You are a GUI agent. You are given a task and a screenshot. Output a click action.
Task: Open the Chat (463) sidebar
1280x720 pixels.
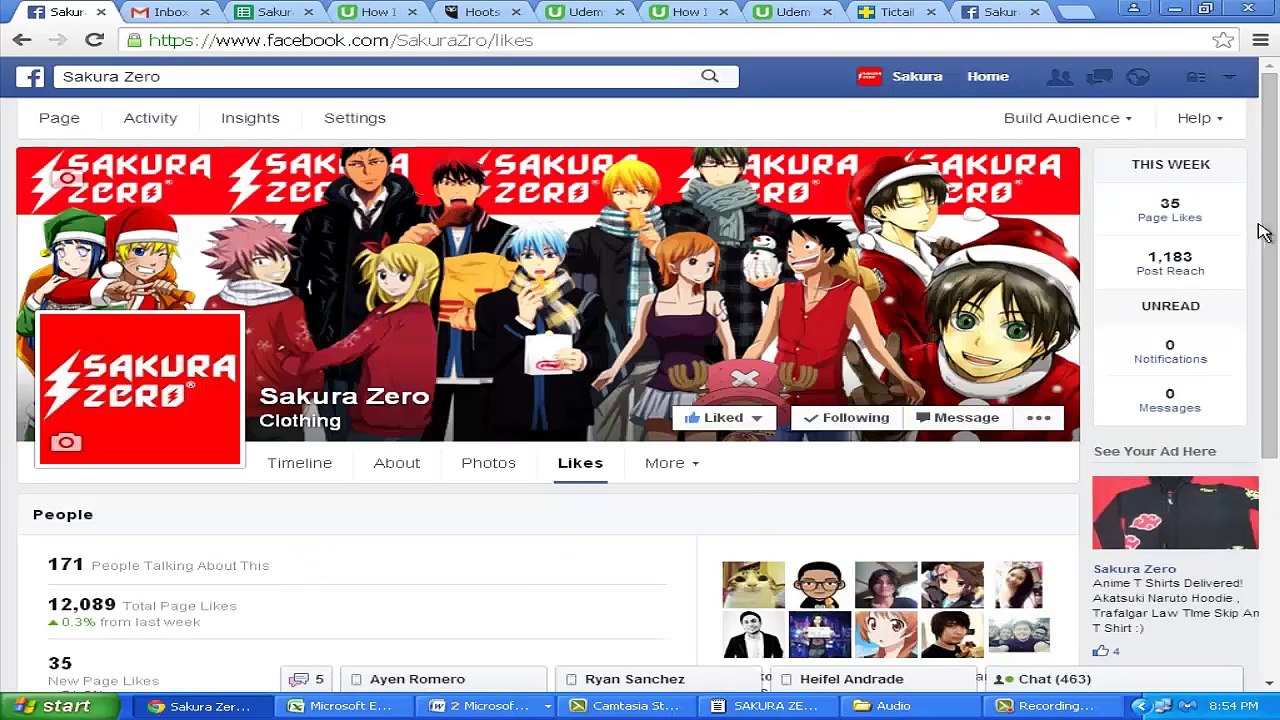(1114, 679)
